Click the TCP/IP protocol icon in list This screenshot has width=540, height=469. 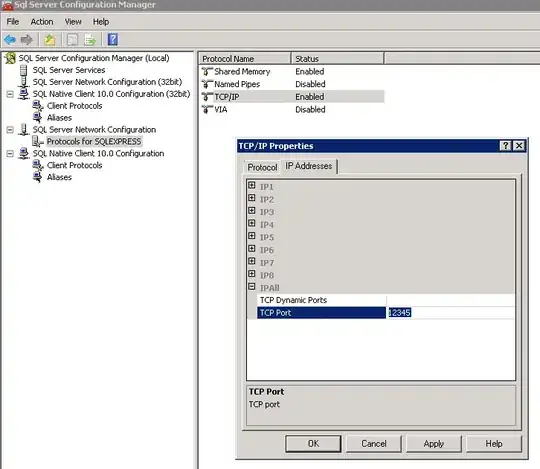(x=207, y=97)
